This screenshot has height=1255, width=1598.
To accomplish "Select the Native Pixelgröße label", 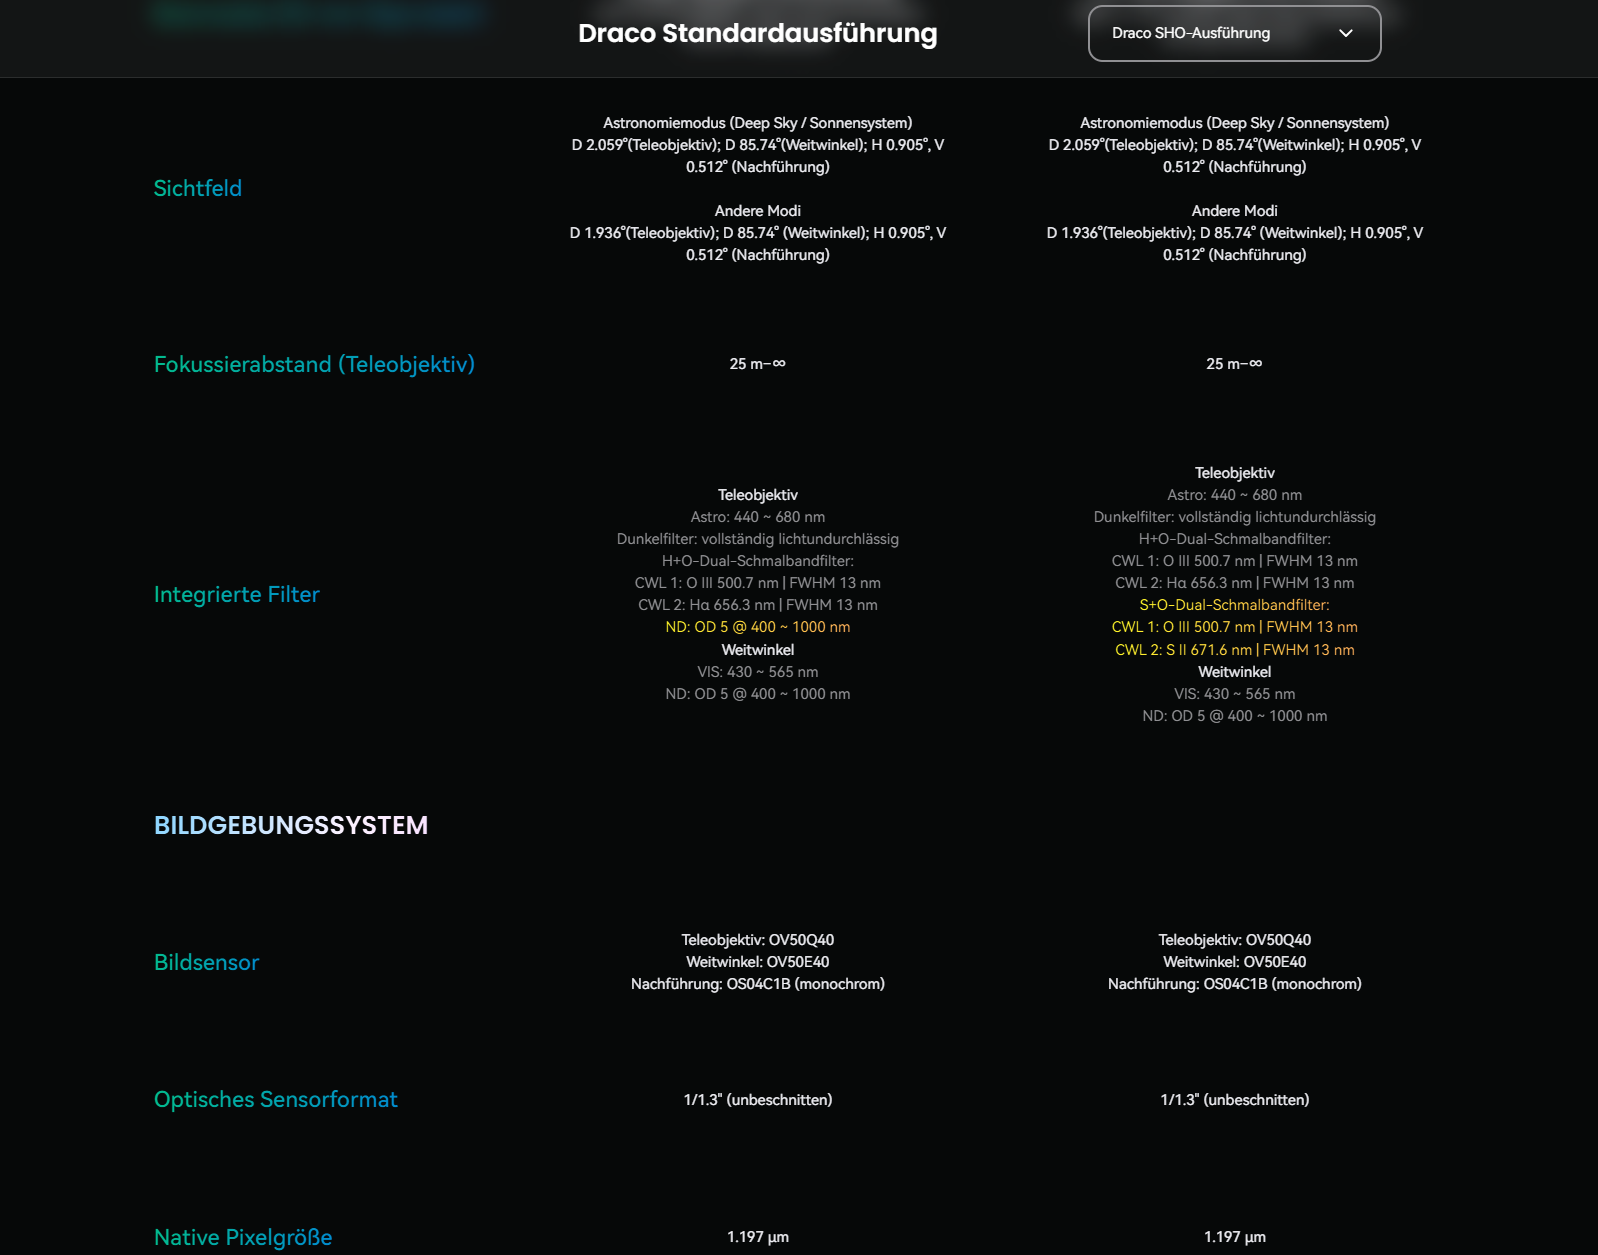I will click(x=243, y=1237).
